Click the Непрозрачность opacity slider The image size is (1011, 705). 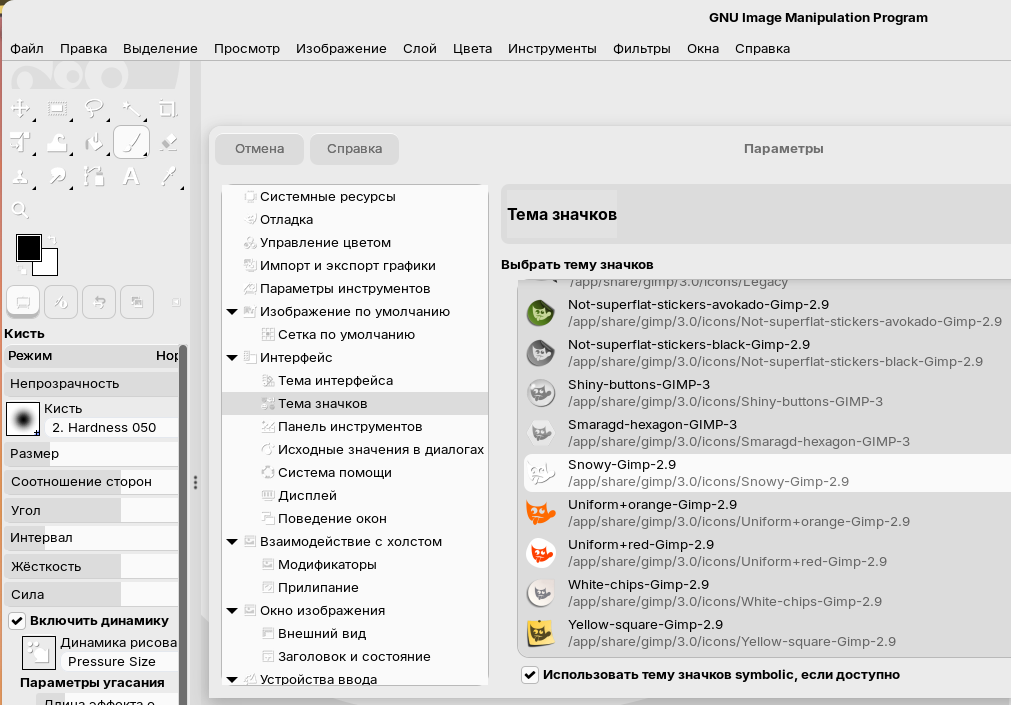[92, 384]
